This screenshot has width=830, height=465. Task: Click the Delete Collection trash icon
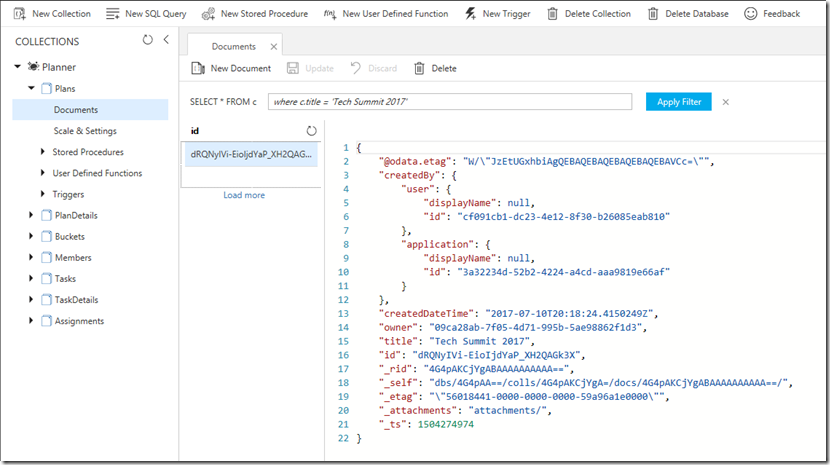[552, 14]
